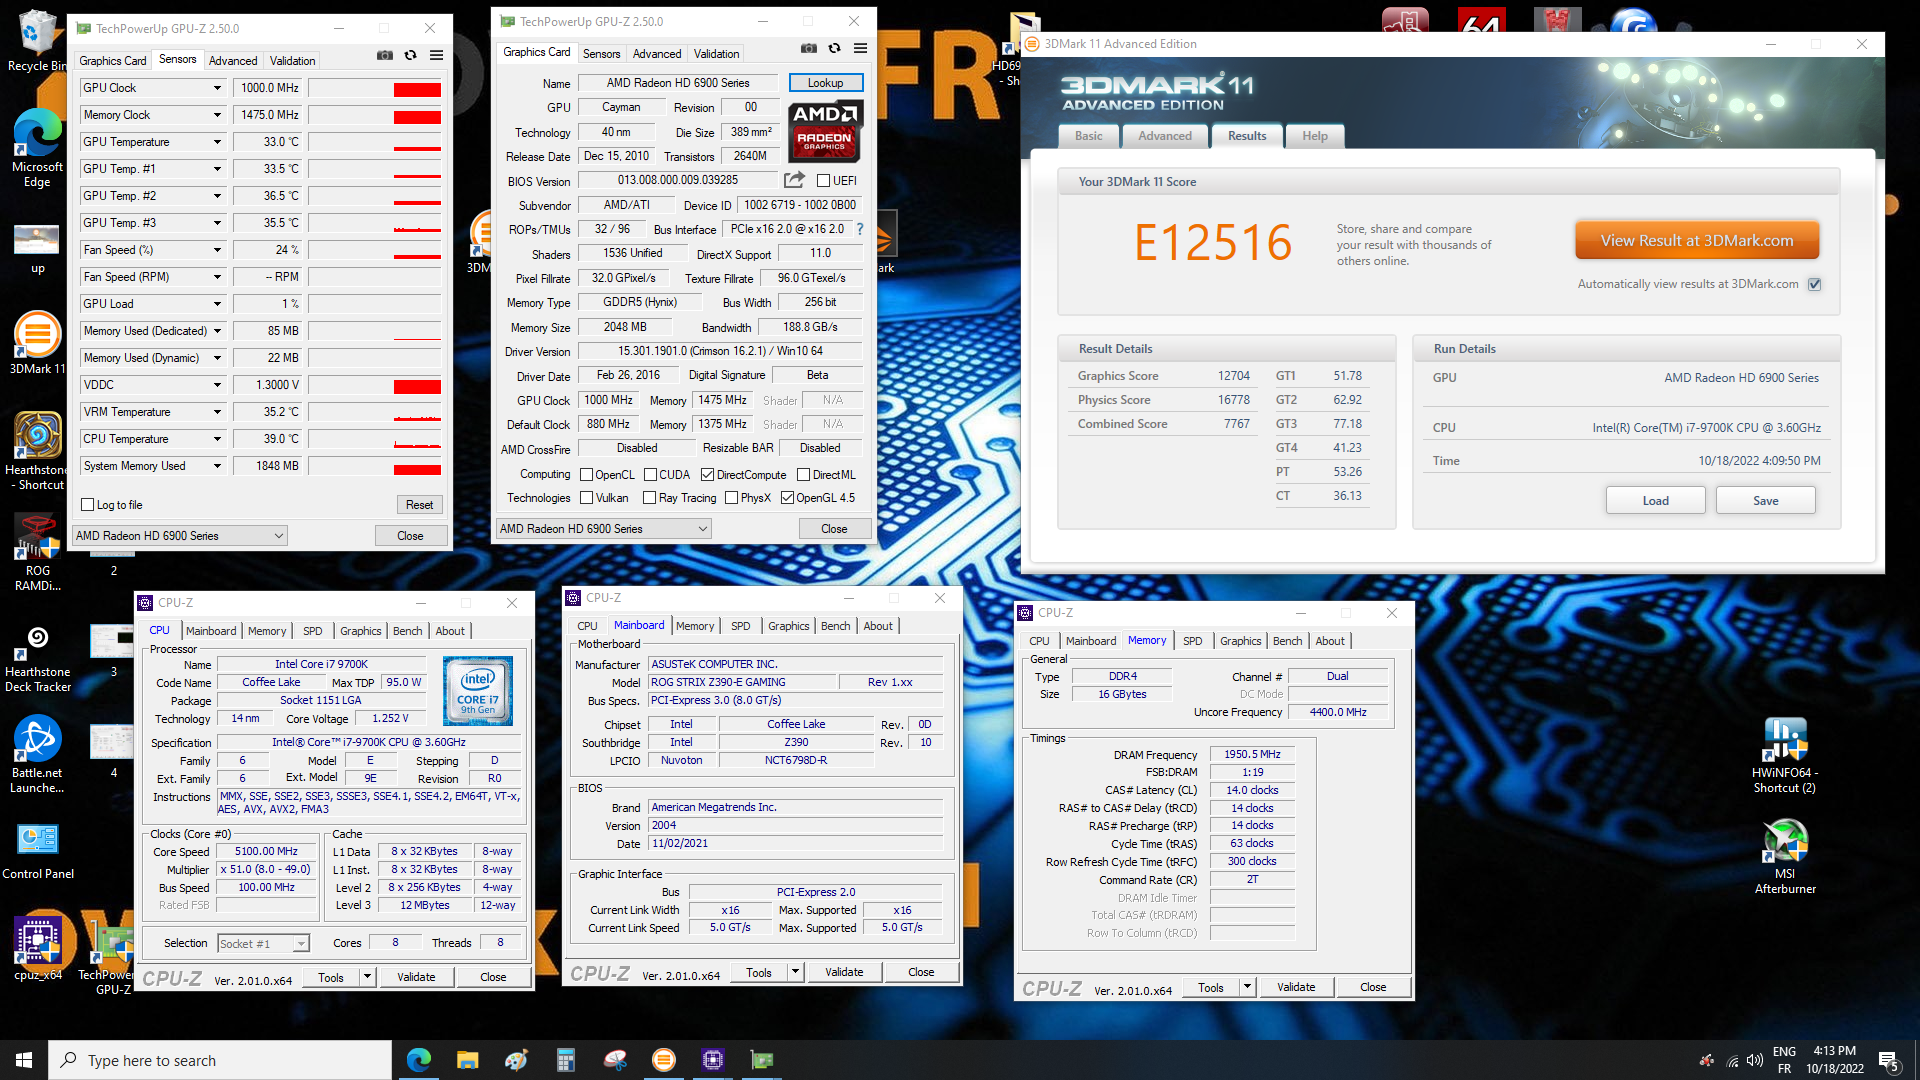Enable Log to file checkbox

[88, 505]
